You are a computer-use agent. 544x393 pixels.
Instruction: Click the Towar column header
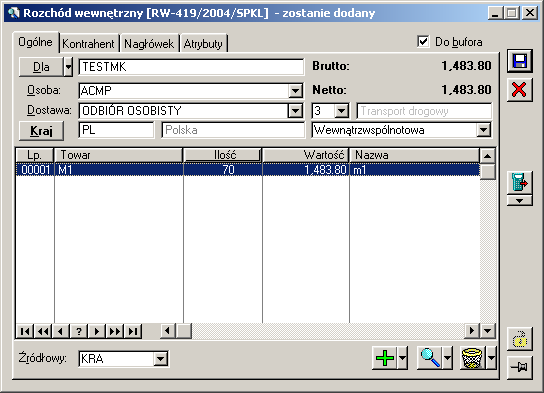[119, 155]
